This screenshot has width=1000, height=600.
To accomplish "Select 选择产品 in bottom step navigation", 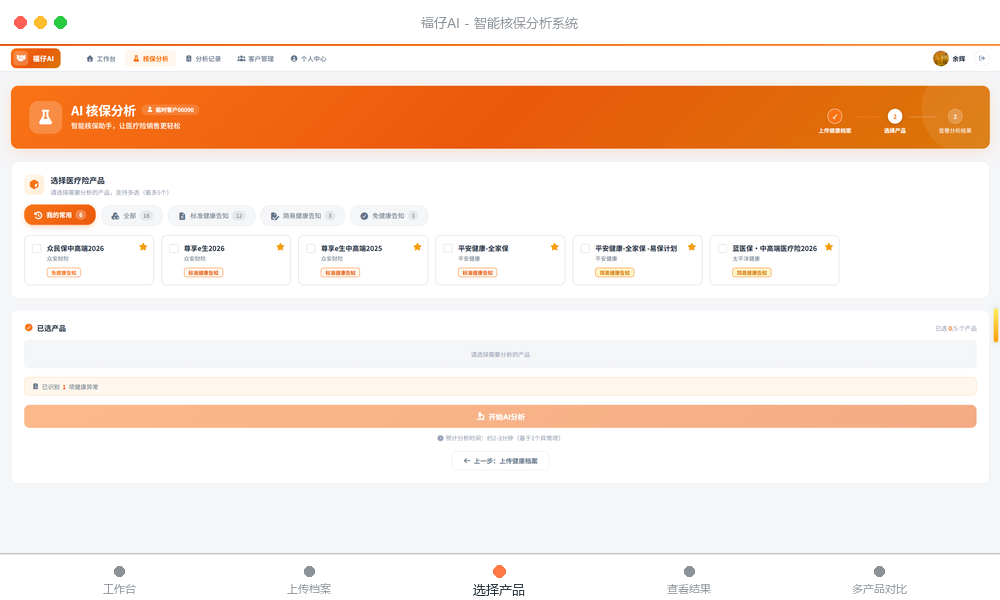I will 499,580.
